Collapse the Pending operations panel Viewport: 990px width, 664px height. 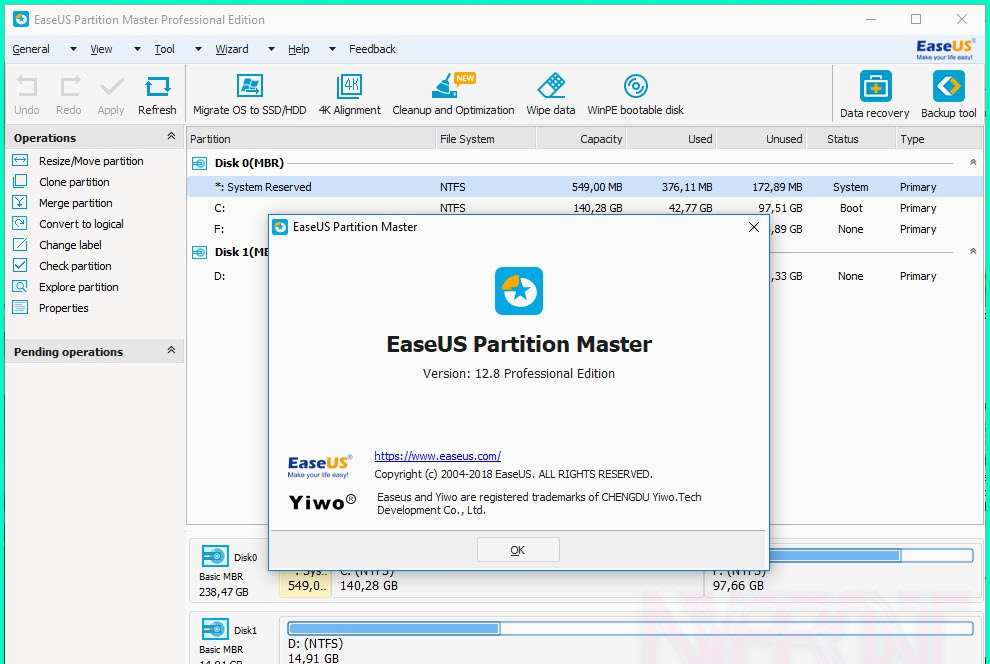[x=171, y=350]
